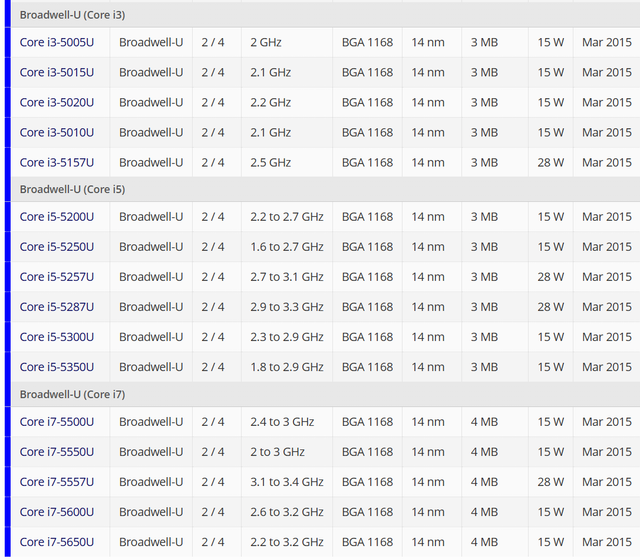
Task: Select the Broadwell-U (Core i5) group header
Action: [326, 189]
